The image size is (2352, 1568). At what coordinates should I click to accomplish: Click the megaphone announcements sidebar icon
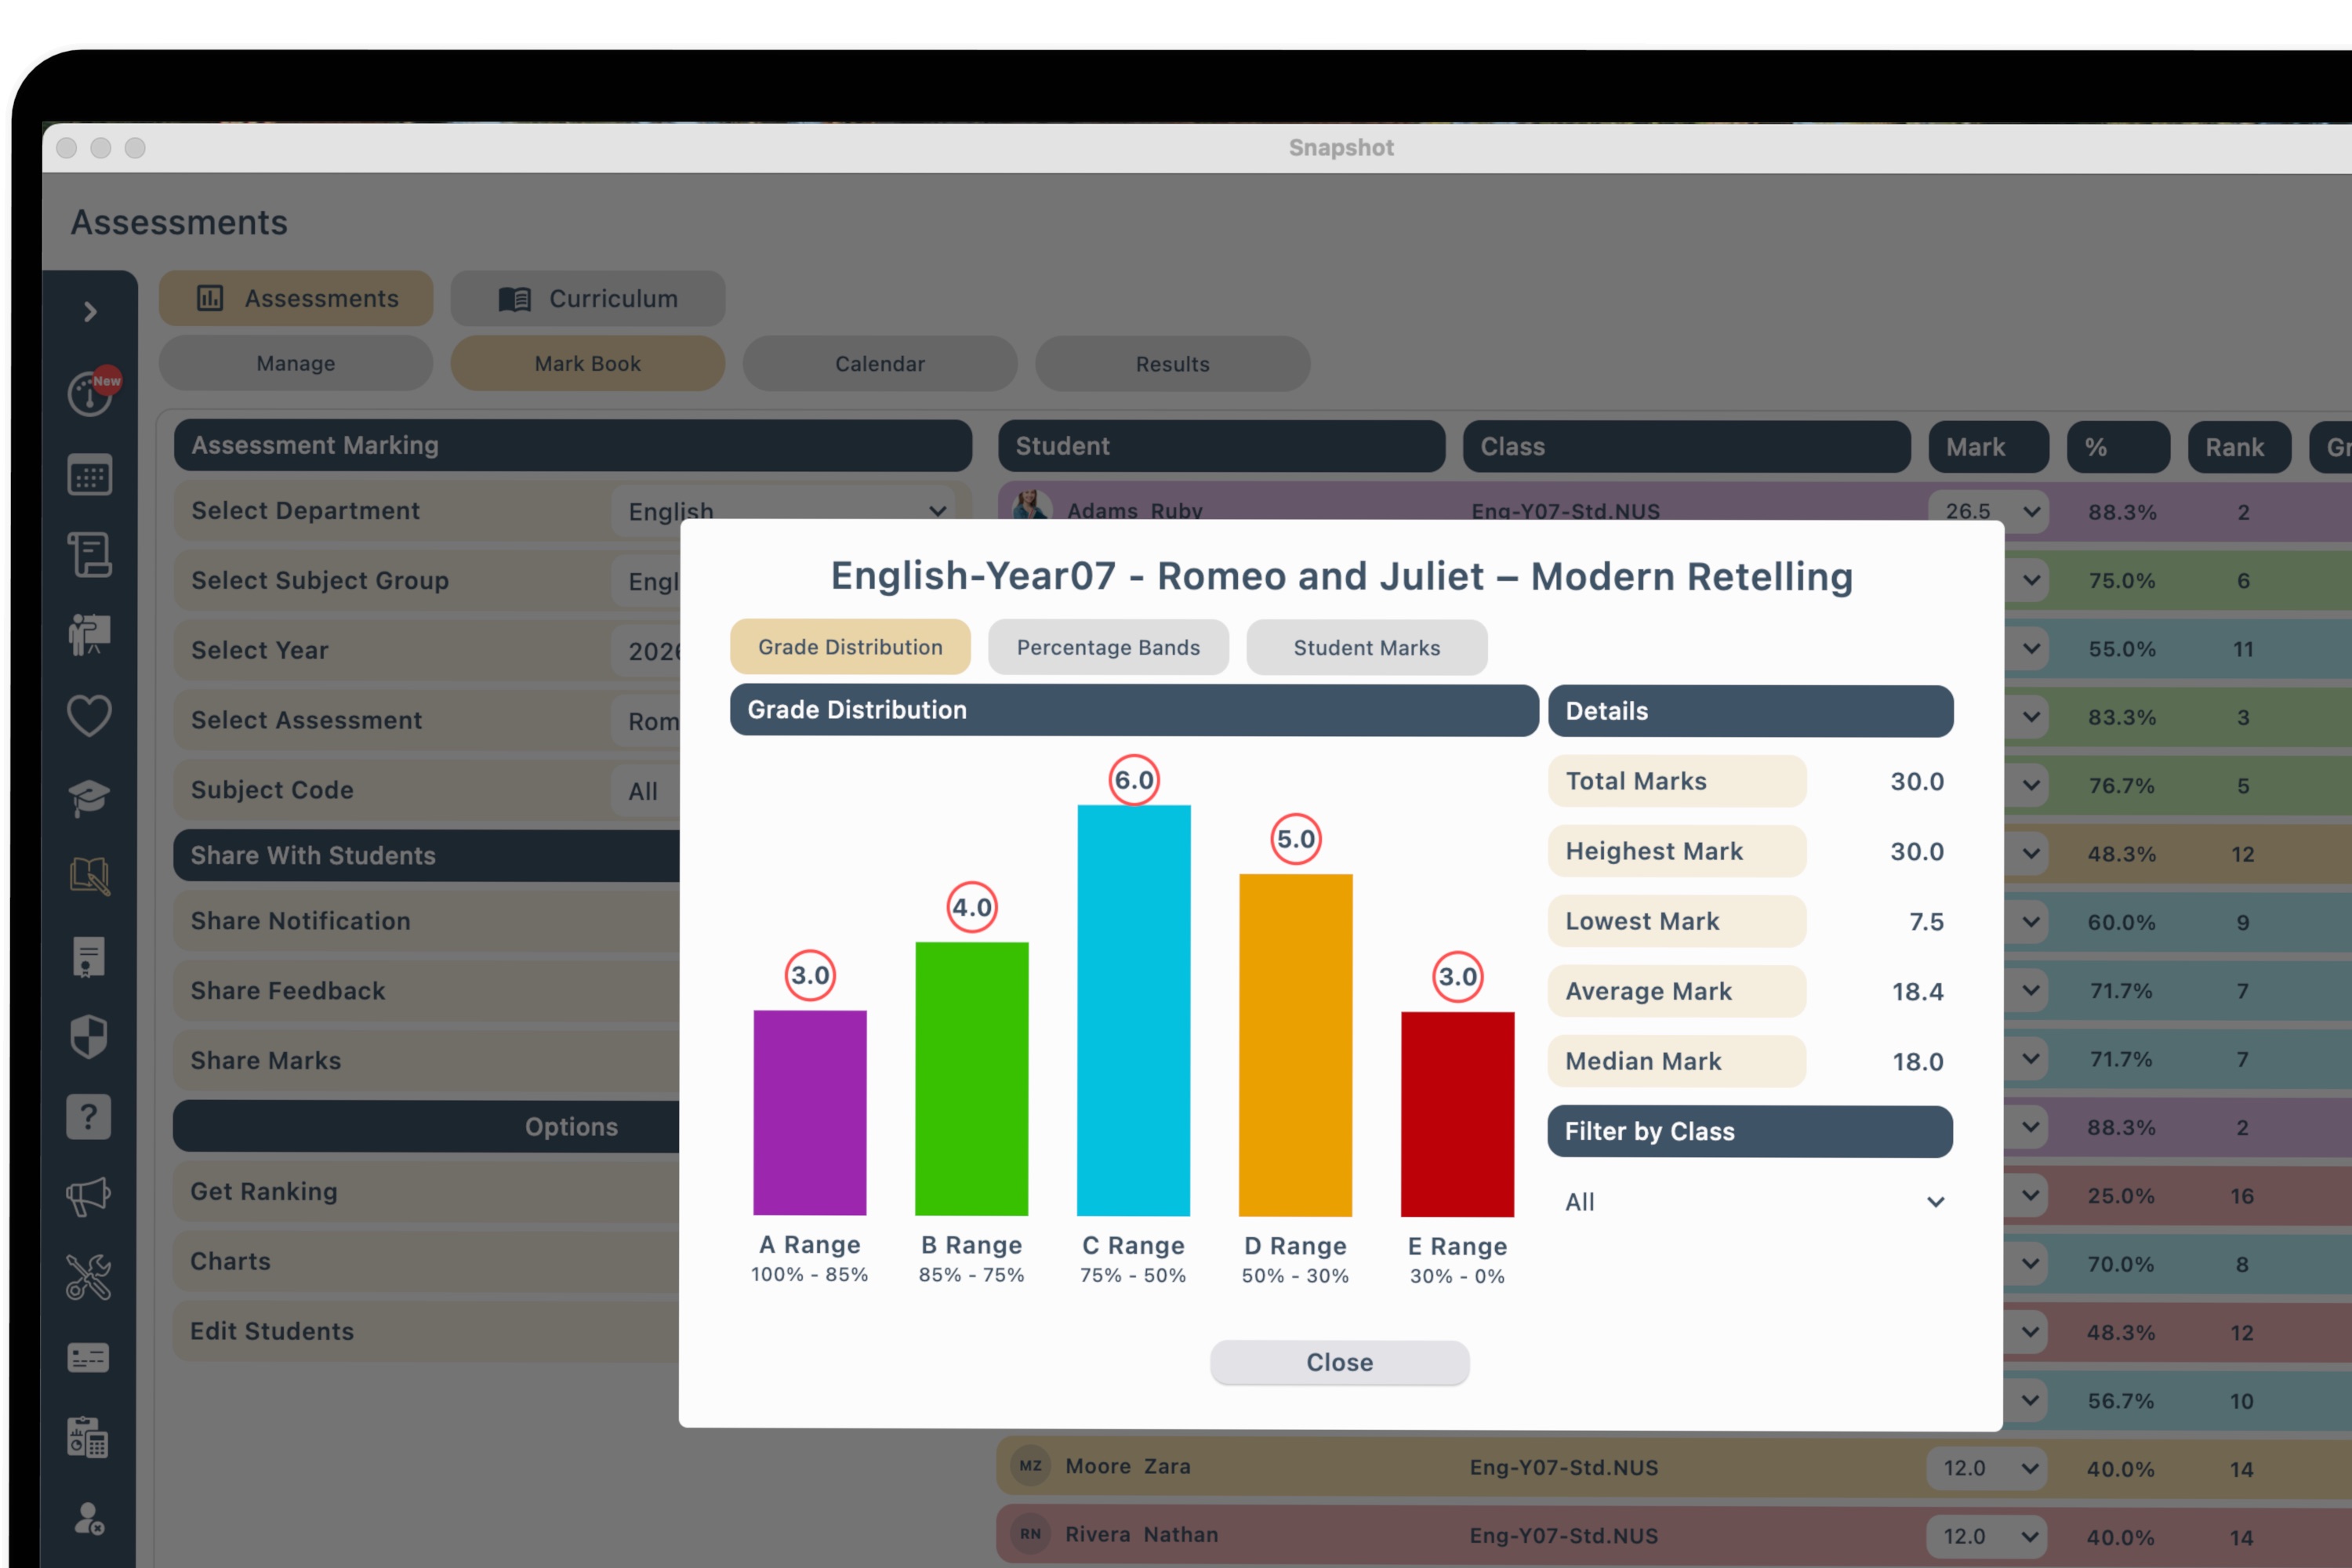click(88, 1196)
